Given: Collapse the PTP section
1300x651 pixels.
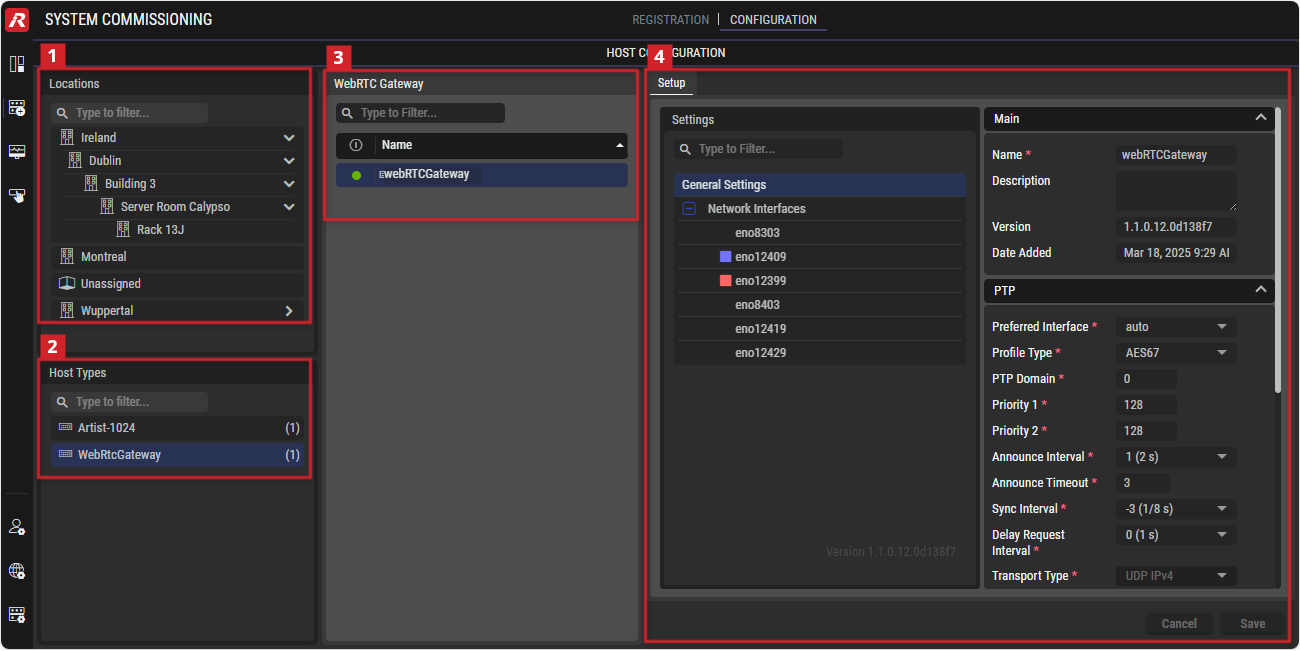Looking at the screenshot, I should coord(1261,290).
